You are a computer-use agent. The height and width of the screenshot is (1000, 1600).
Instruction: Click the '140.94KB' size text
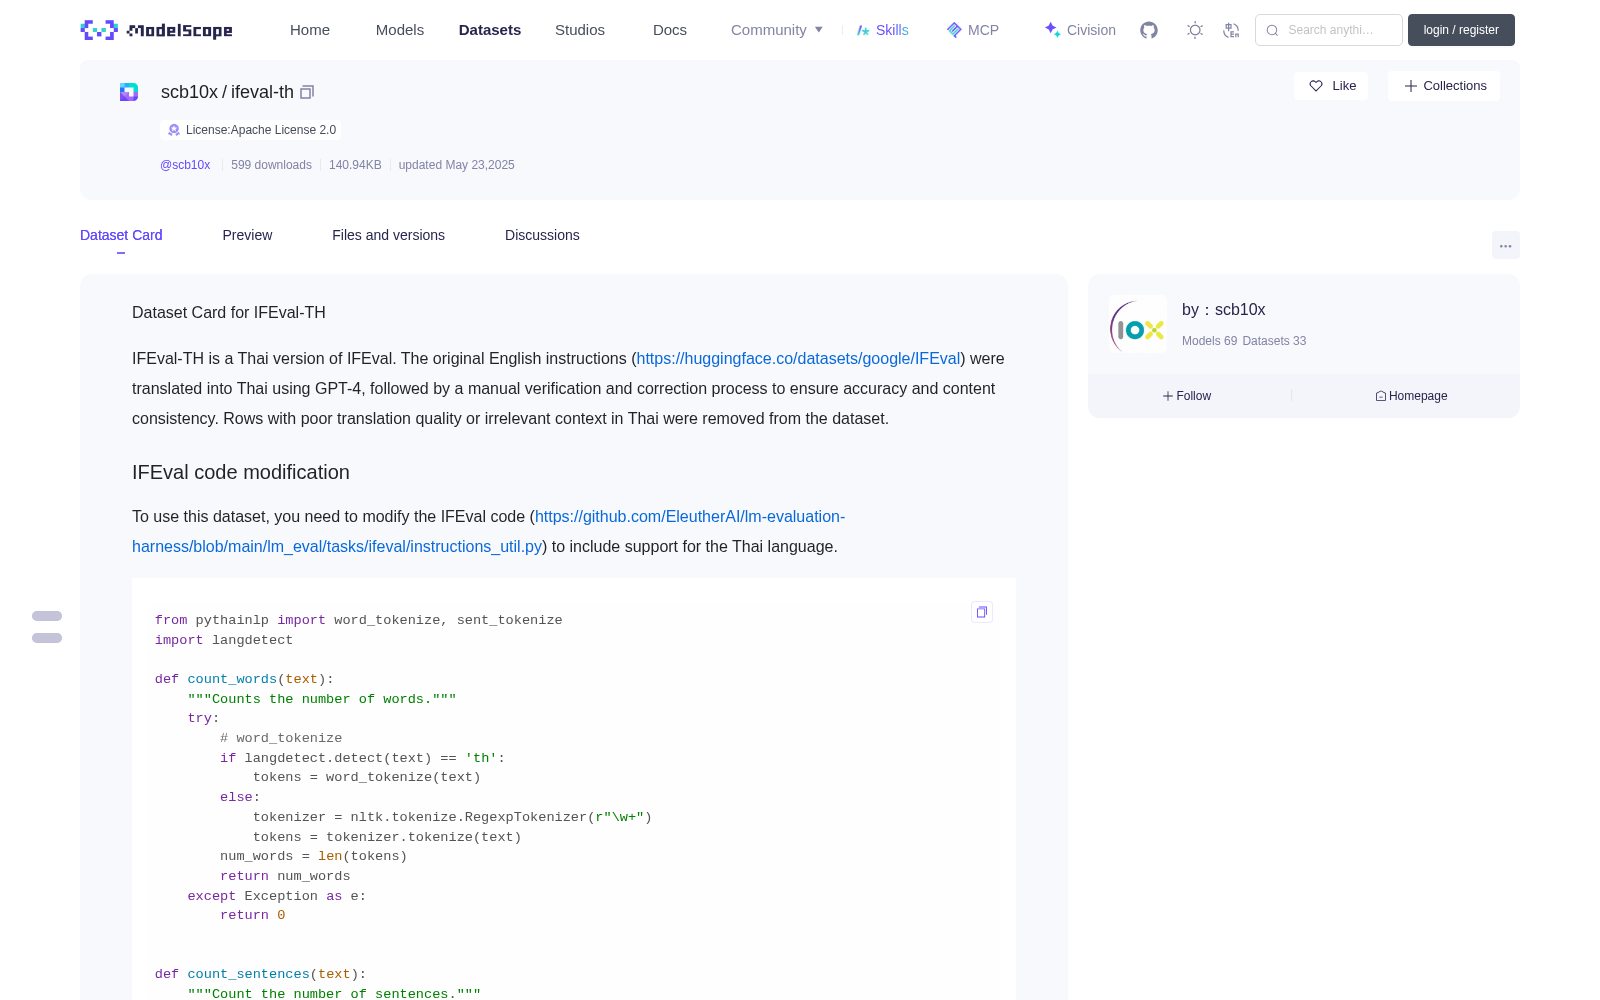[355, 165]
